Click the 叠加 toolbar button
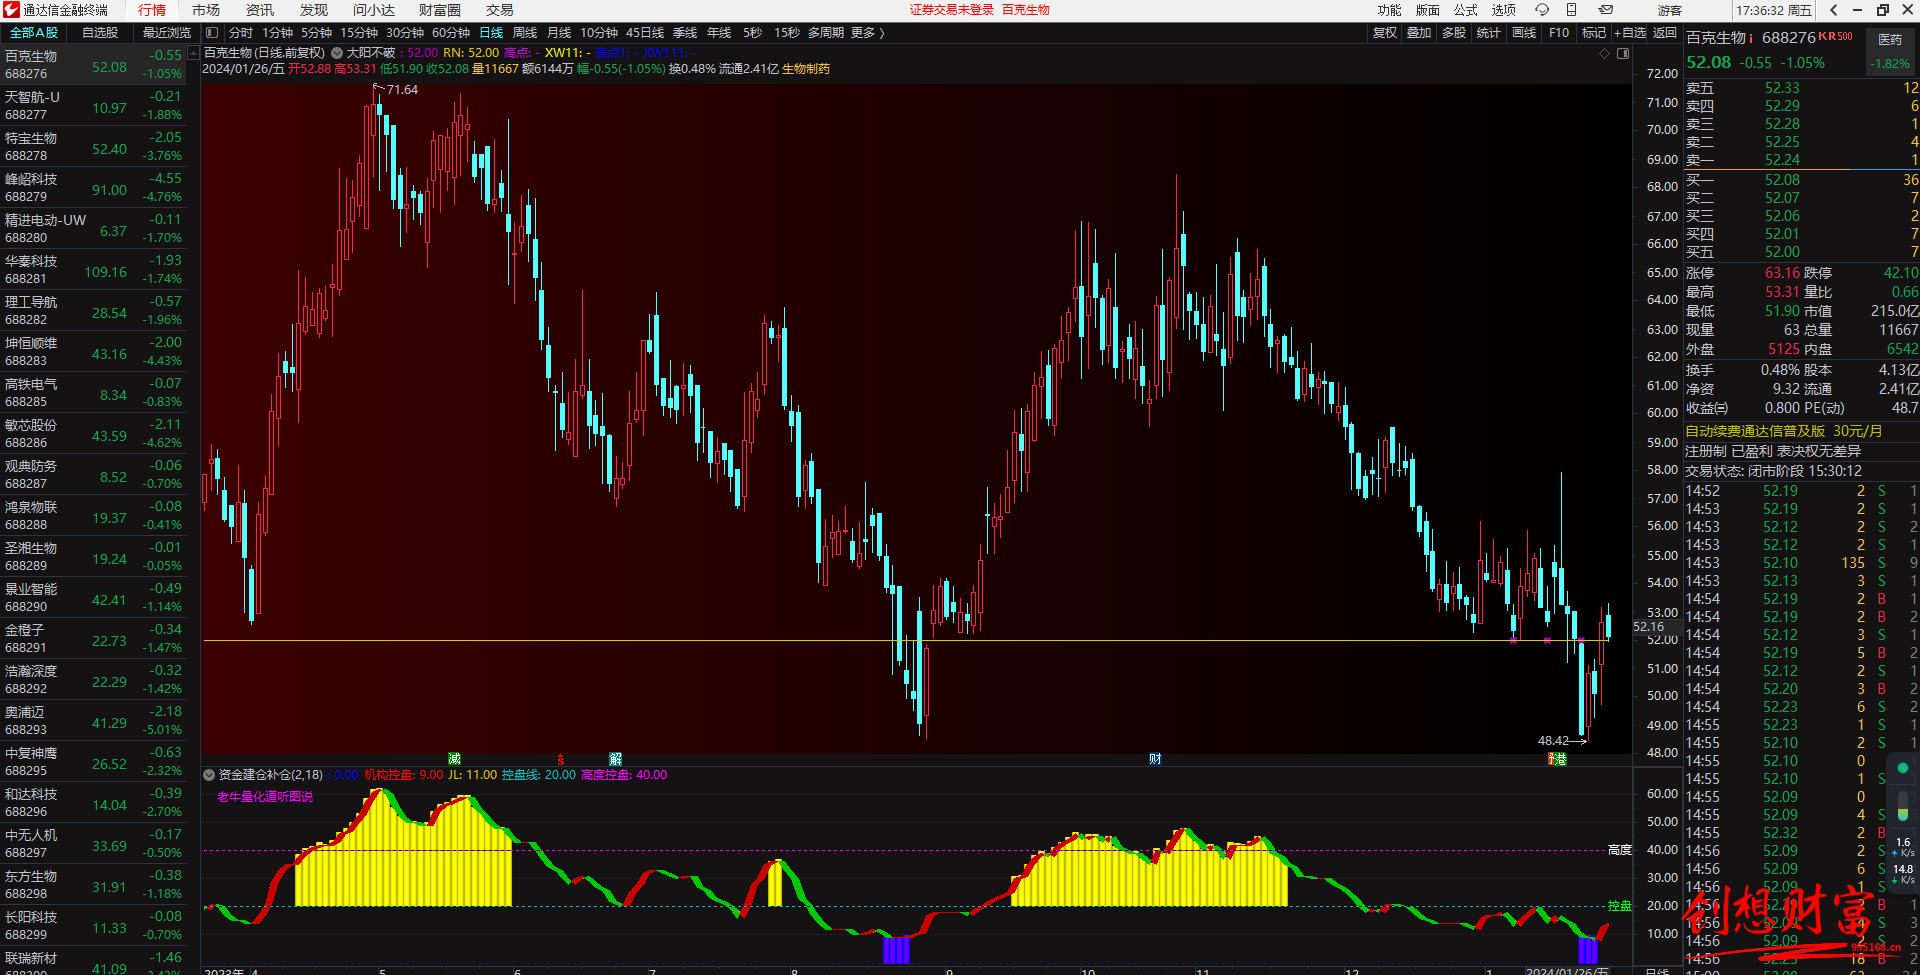The height and width of the screenshot is (975, 1920). tap(1419, 33)
